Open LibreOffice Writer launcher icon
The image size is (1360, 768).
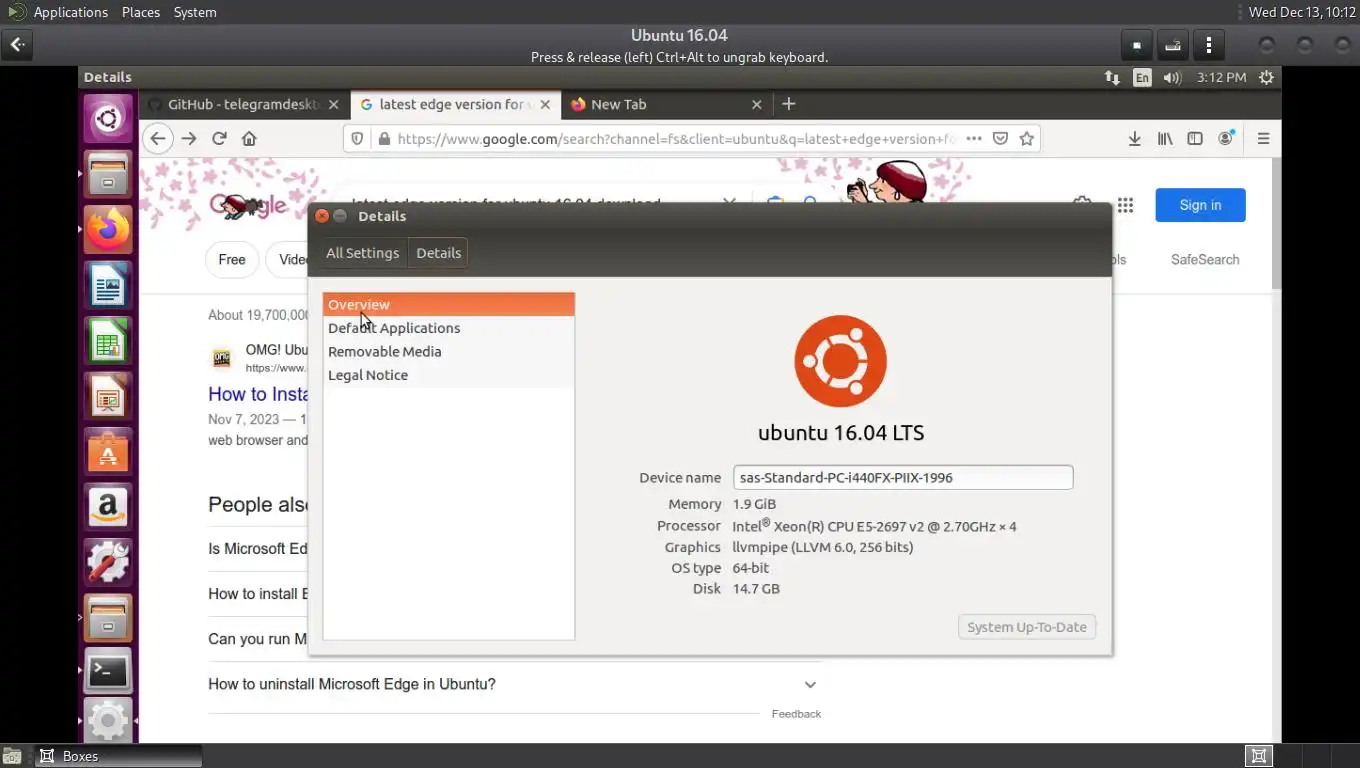tap(108, 286)
